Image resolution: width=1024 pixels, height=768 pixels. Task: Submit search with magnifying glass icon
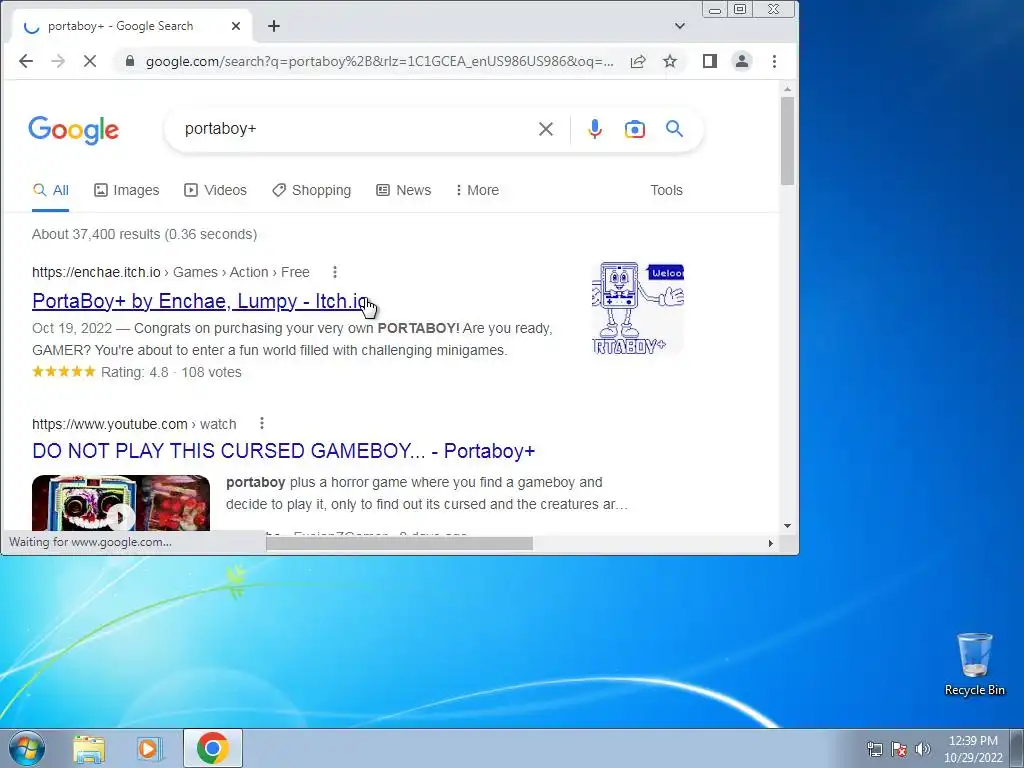tap(675, 129)
